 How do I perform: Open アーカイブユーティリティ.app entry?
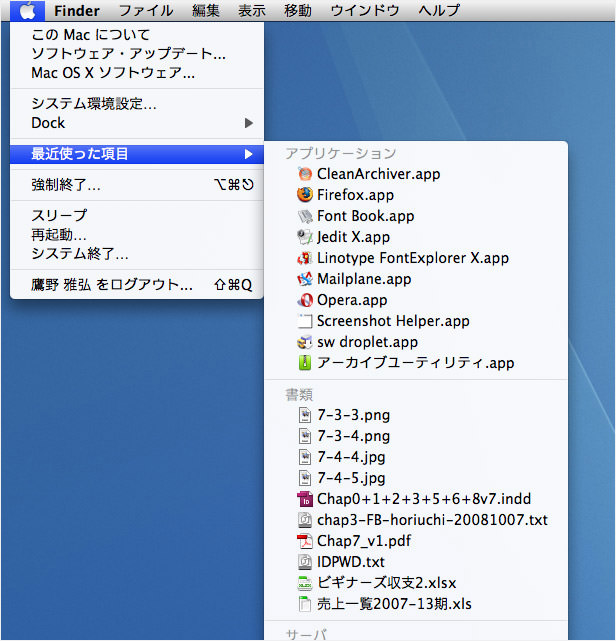tap(416, 363)
